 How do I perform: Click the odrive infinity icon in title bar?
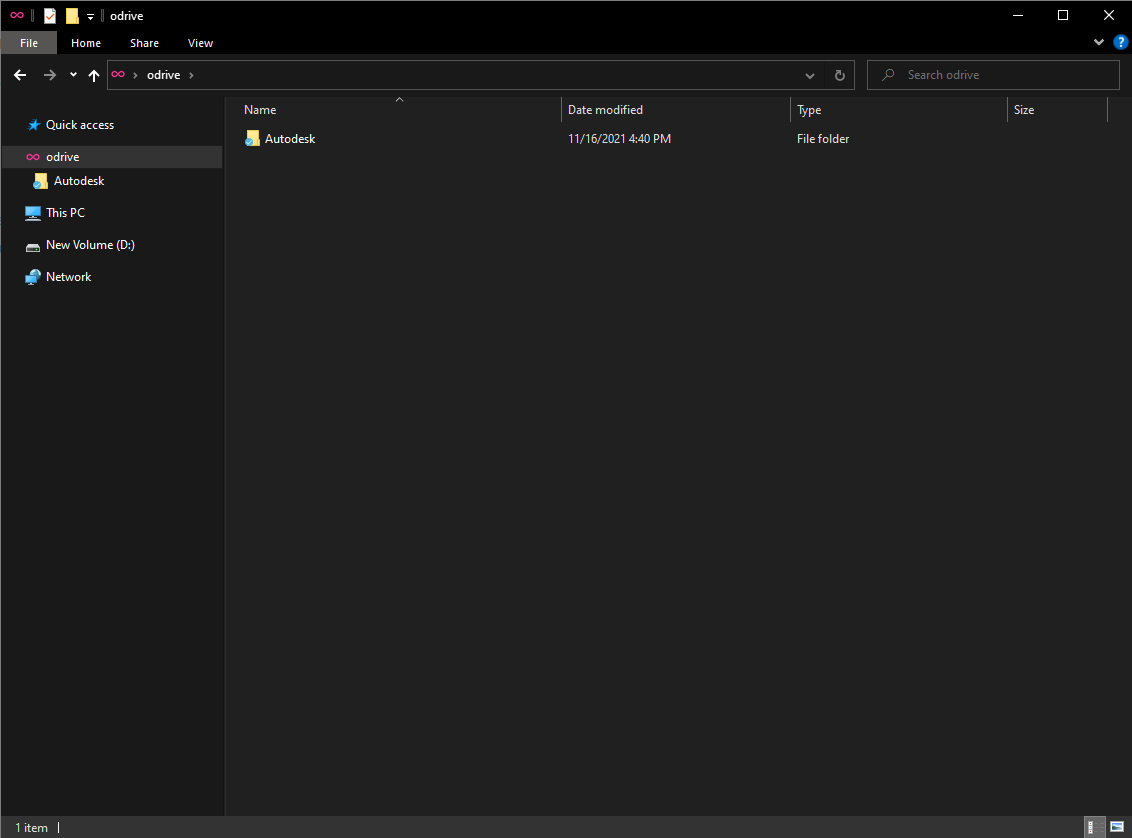(x=17, y=15)
